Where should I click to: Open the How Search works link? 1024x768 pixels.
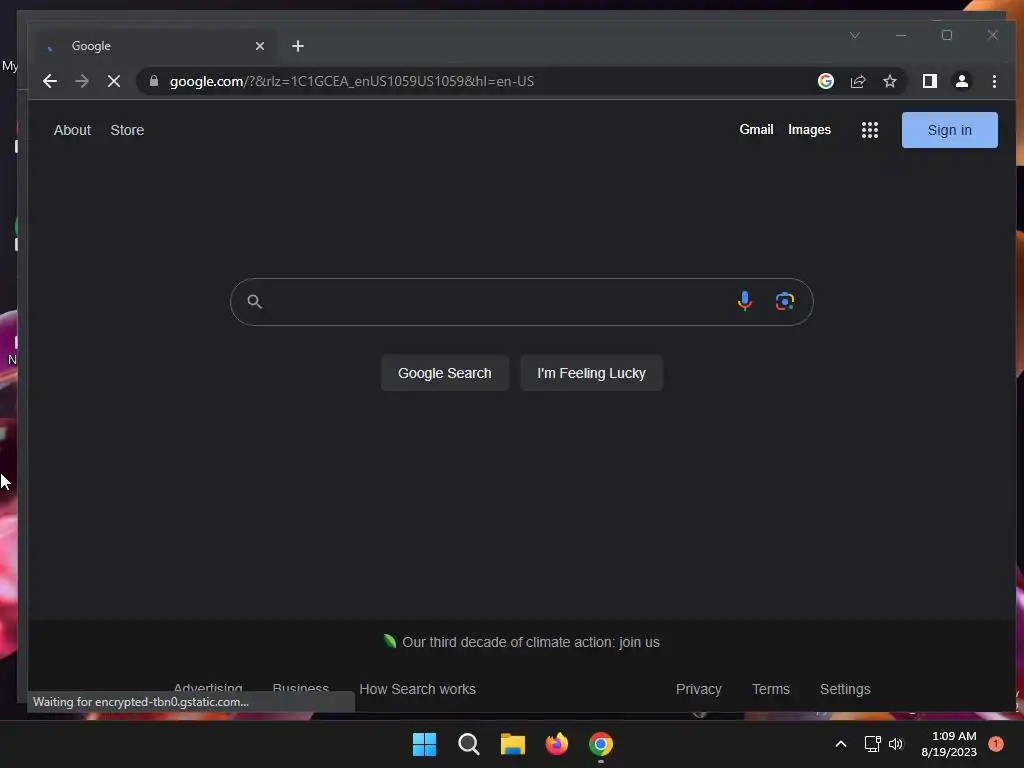coord(417,689)
